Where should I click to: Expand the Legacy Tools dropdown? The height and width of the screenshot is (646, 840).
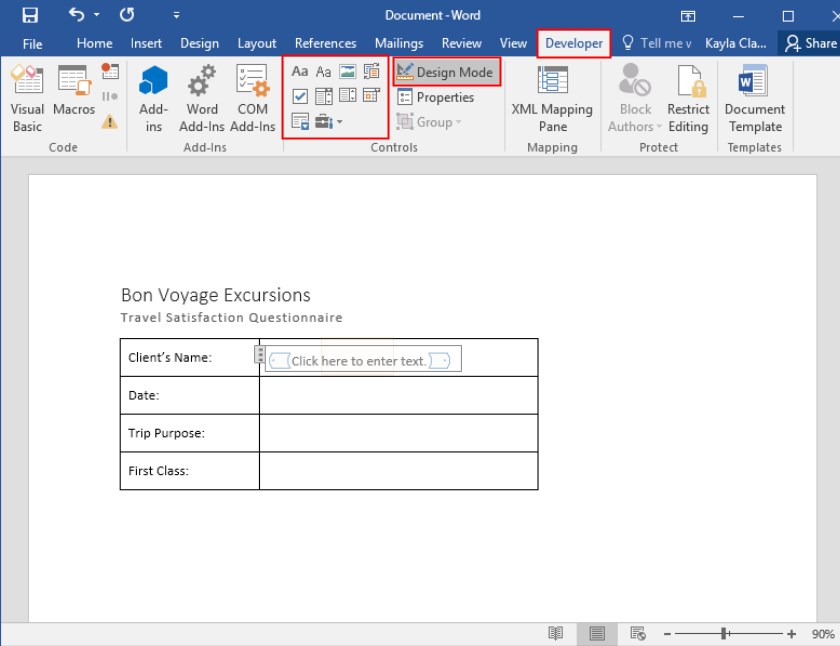point(339,121)
